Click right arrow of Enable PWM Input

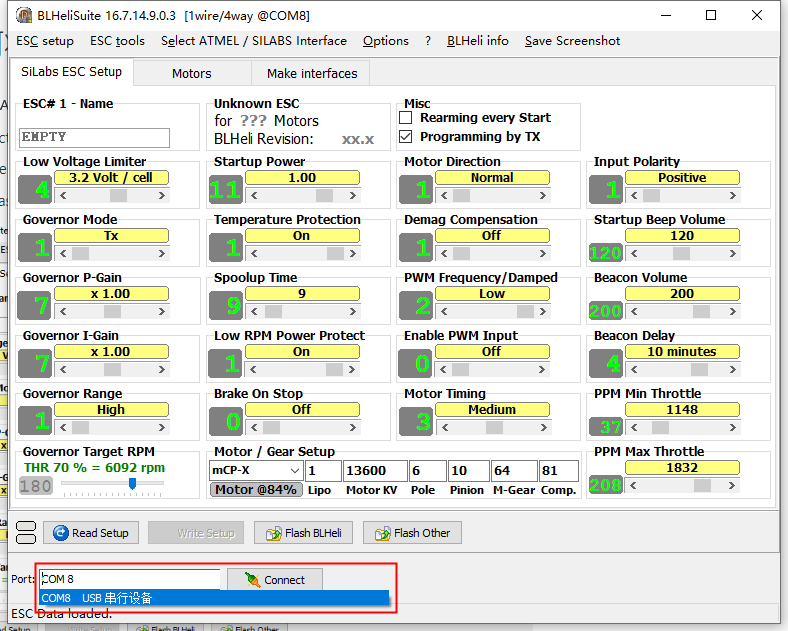pyautogui.click(x=542, y=369)
